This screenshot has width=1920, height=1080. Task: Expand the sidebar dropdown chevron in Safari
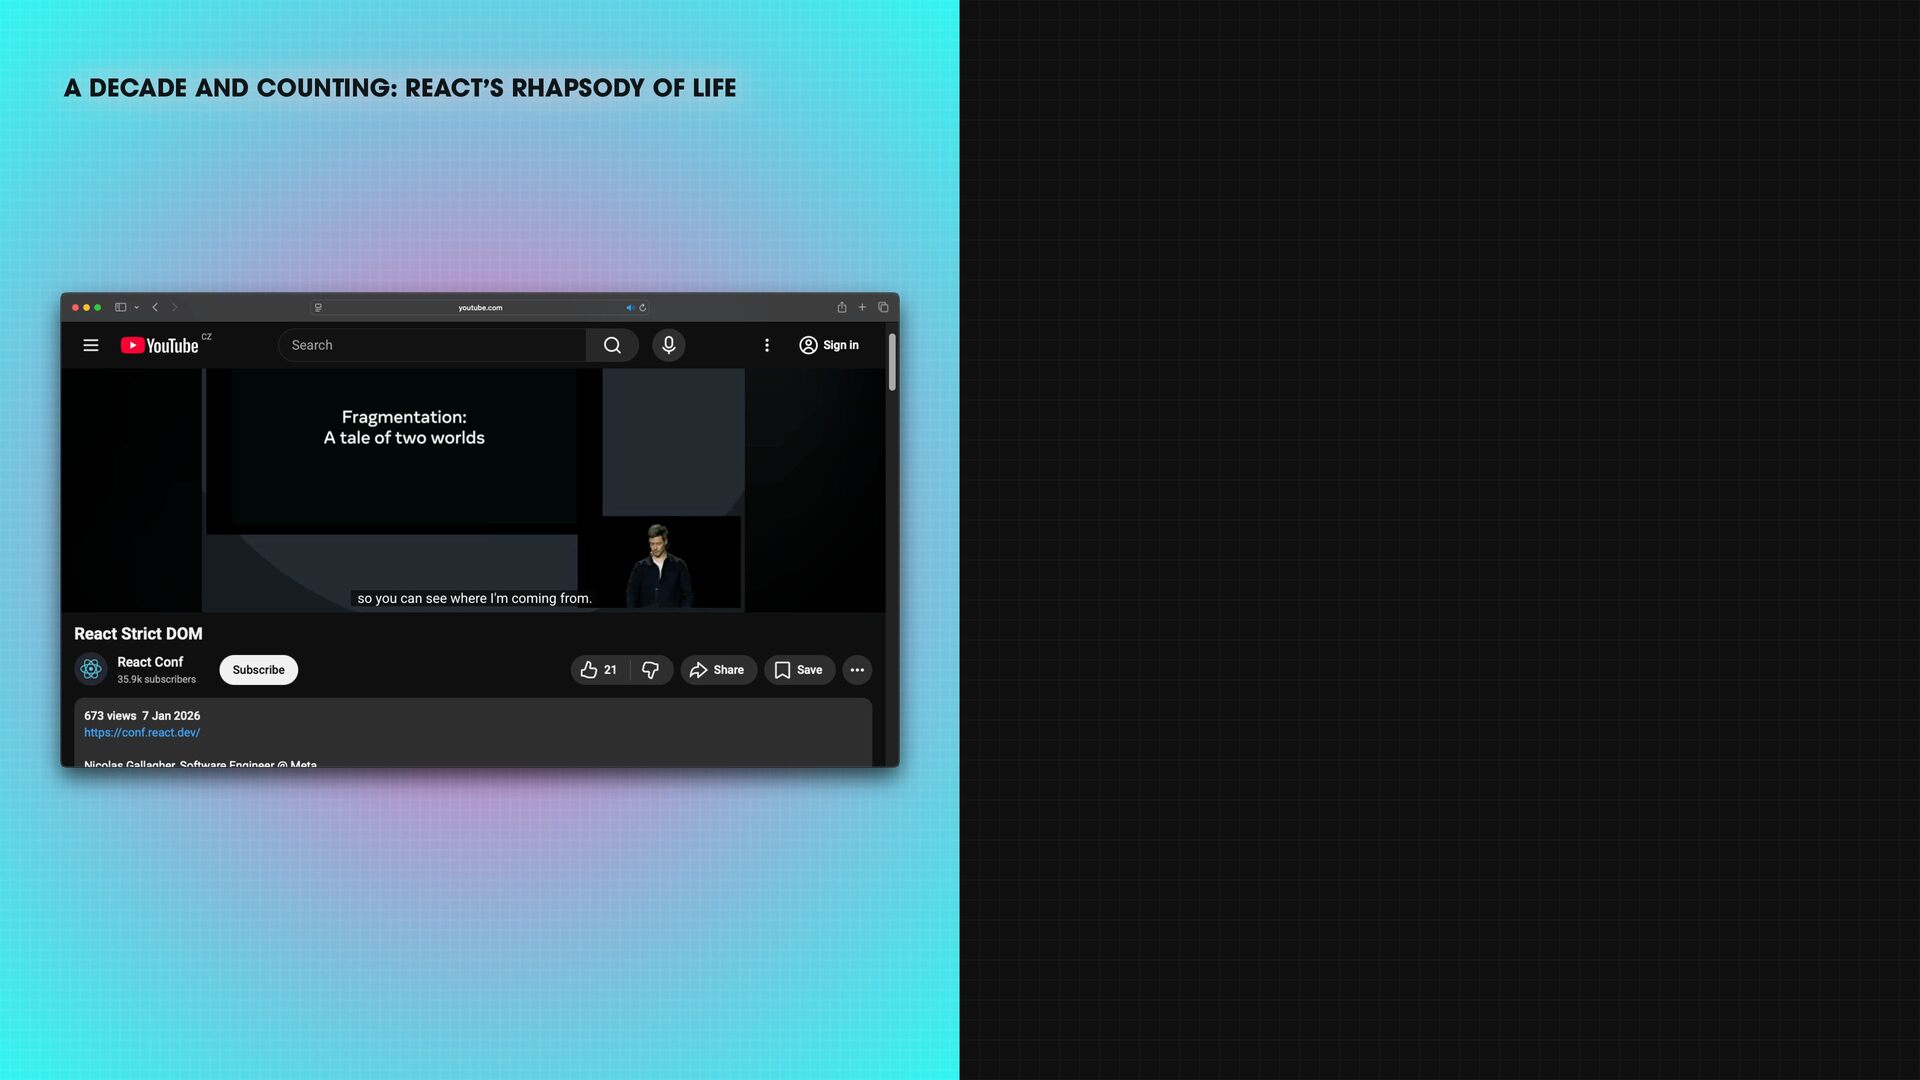[137, 307]
